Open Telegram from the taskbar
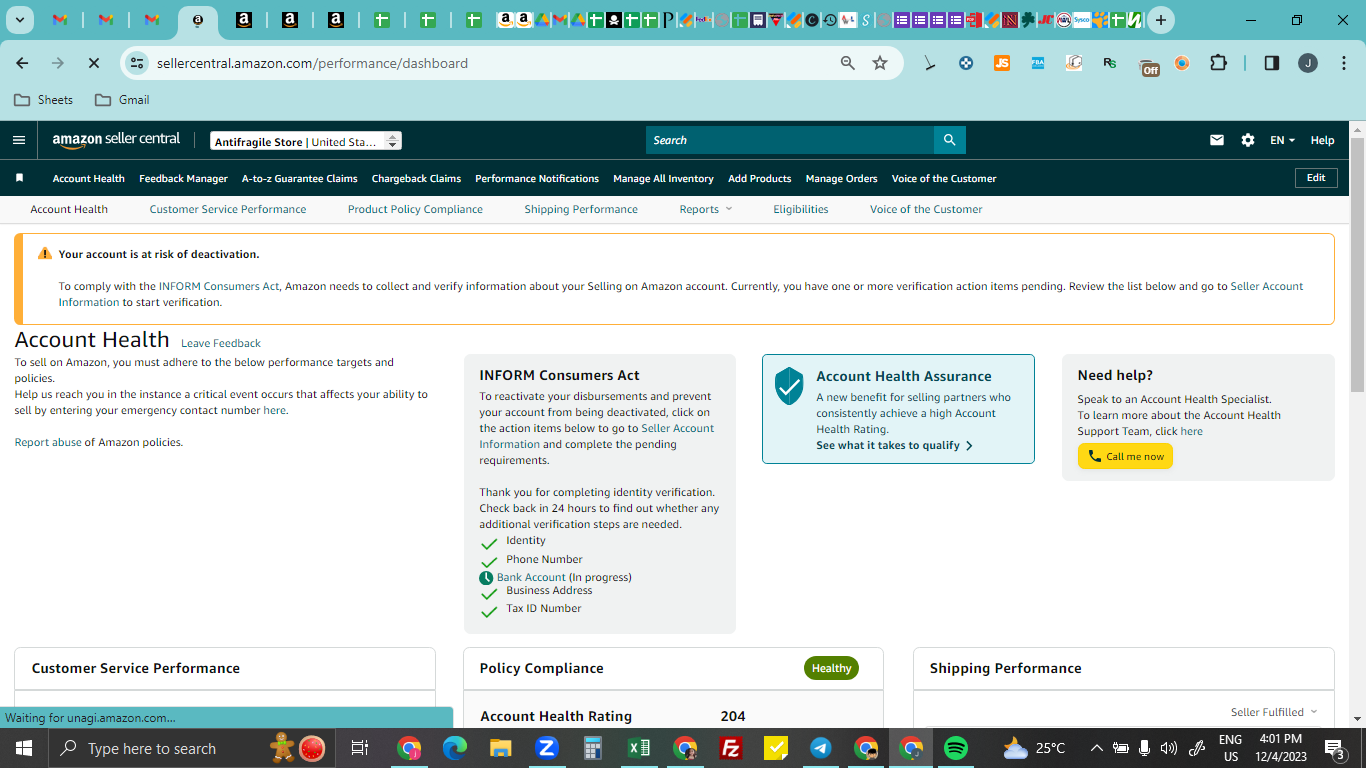This screenshot has height=768, width=1366. (x=821, y=748)
